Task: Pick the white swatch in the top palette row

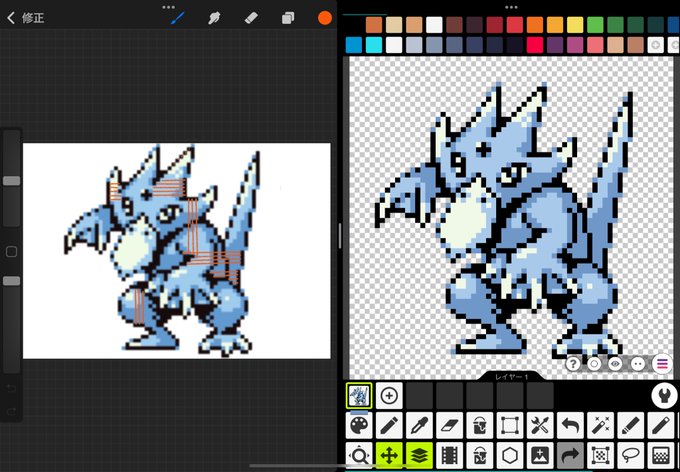Action: coord(434,25)
